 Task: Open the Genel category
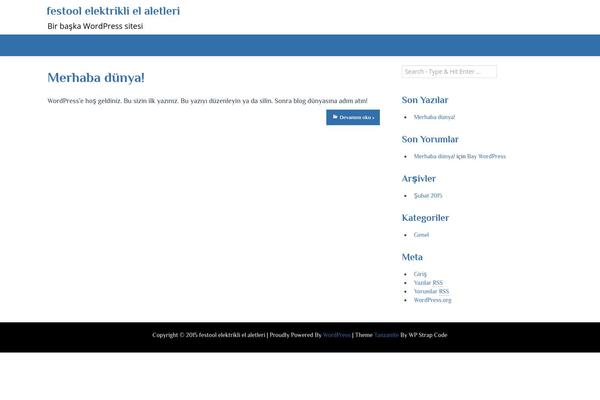pyautogui.click(x=421, y=235)
